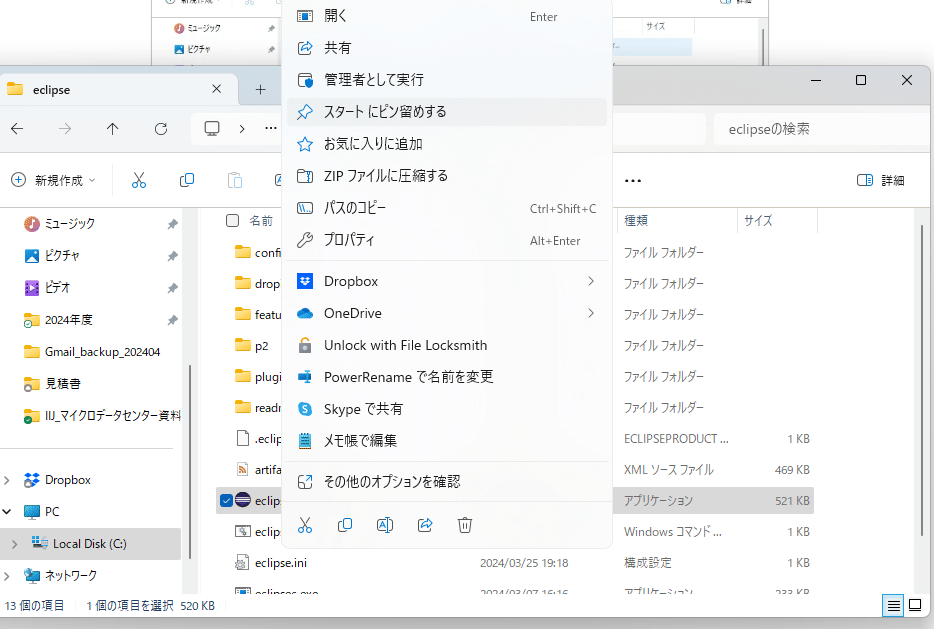The height and width of the screenshot is (629, 934).
Task: Click the delete trash icon in context menu
Action: [x=465, y=525]
